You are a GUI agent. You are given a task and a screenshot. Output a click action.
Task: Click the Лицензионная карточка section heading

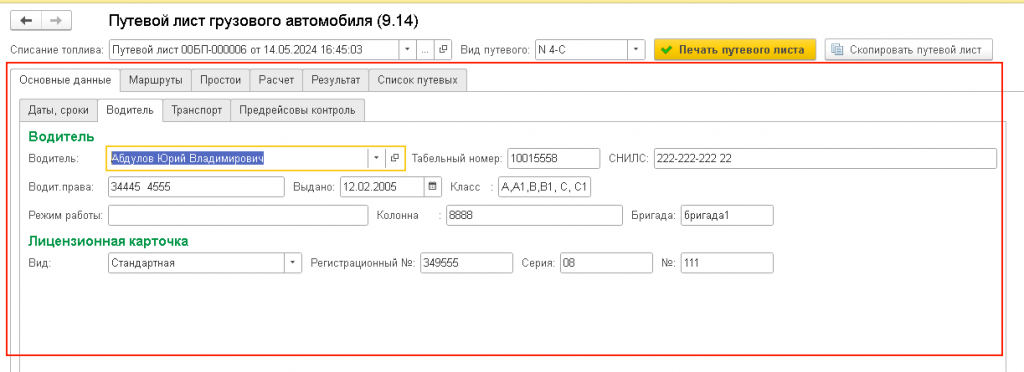tap(108, 241)
